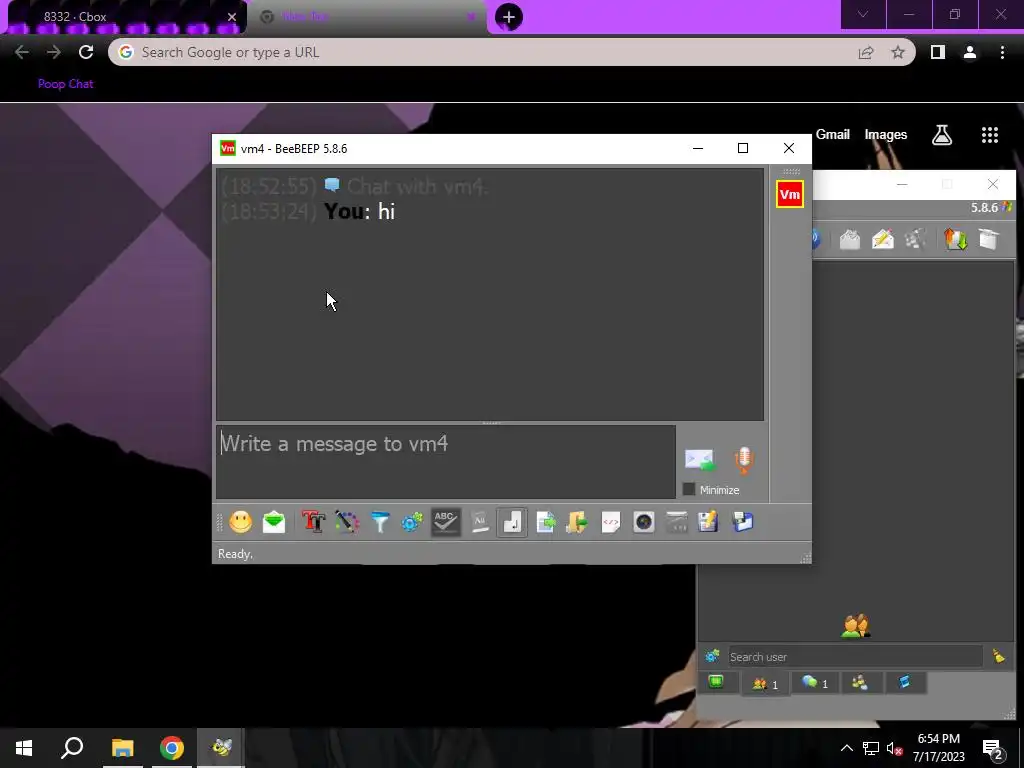1024x768 pixels.
Task: Click the colorful version icon beside 5.8.6
Action: tap(1006, 207)
